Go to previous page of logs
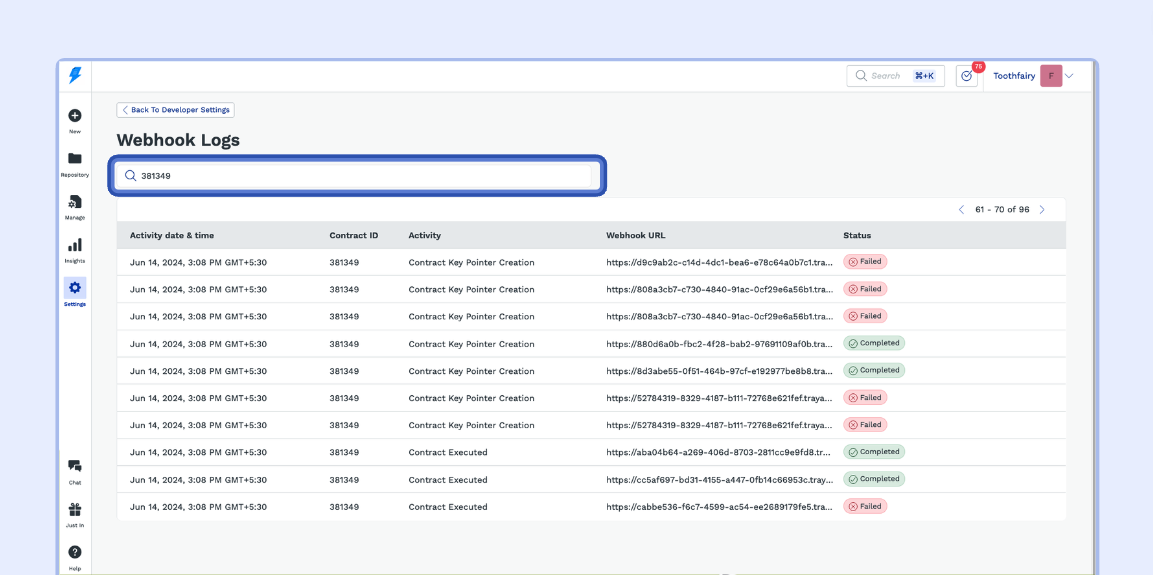 pyautogui.click(x=962, y=210)
